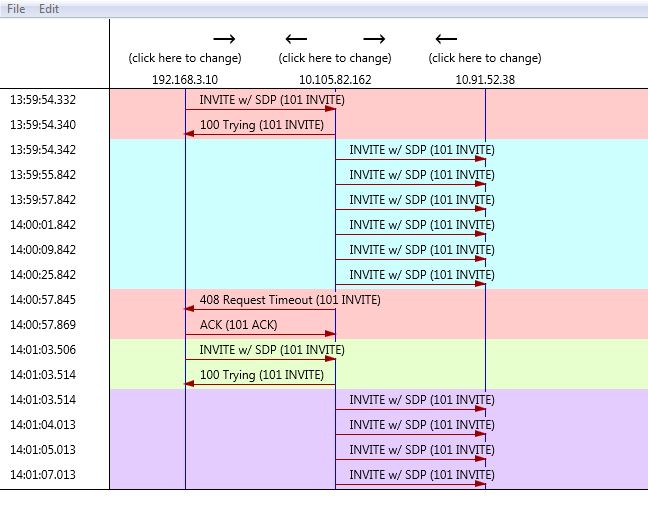The image size is (648, 524).
Task: Select INVITE w/ SDP message at 13:59:57.842
Action: pyautogui.click(x=422, y=200)
